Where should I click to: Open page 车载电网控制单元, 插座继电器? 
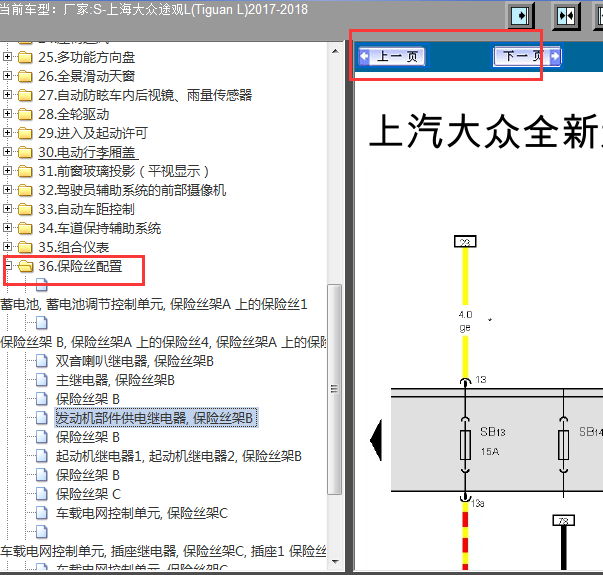[x=163, y=551]
